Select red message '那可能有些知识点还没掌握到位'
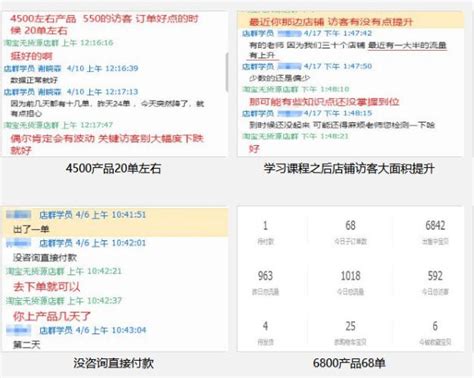This screenshot has height=378, width=474. (x=324, y=102)
